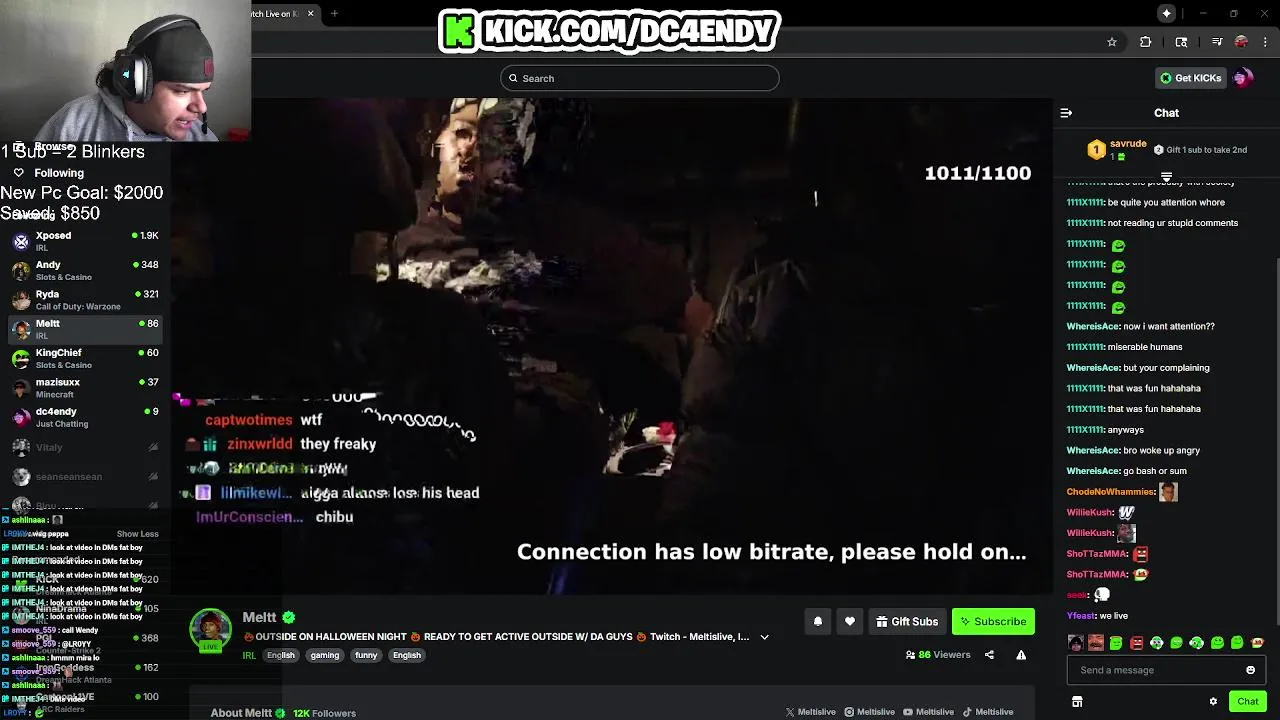Click the Get KICKs button
This screenshot has width=1280, height=720.
click(1190, 78)
